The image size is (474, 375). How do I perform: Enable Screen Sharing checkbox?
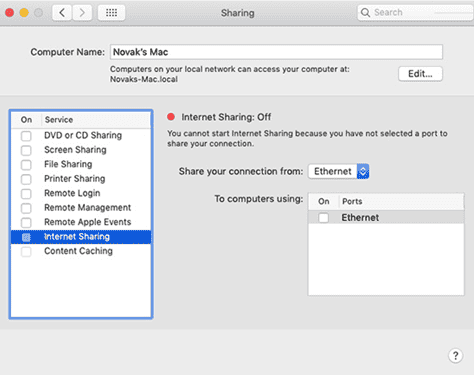[x=26, y=150]
